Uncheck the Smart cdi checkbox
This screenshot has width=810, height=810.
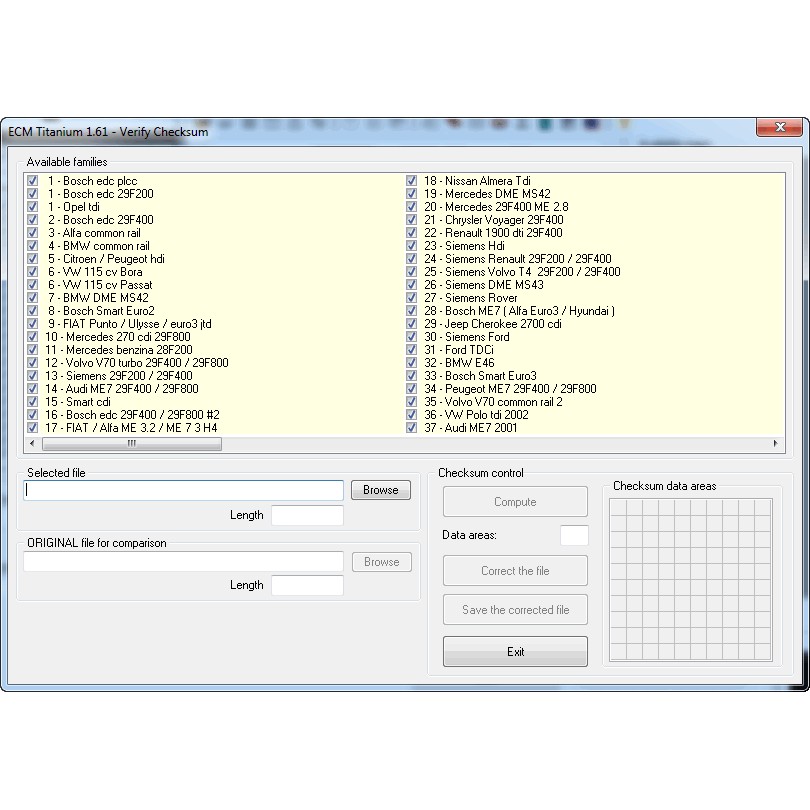pyautogui.click(x=33, y=402)
